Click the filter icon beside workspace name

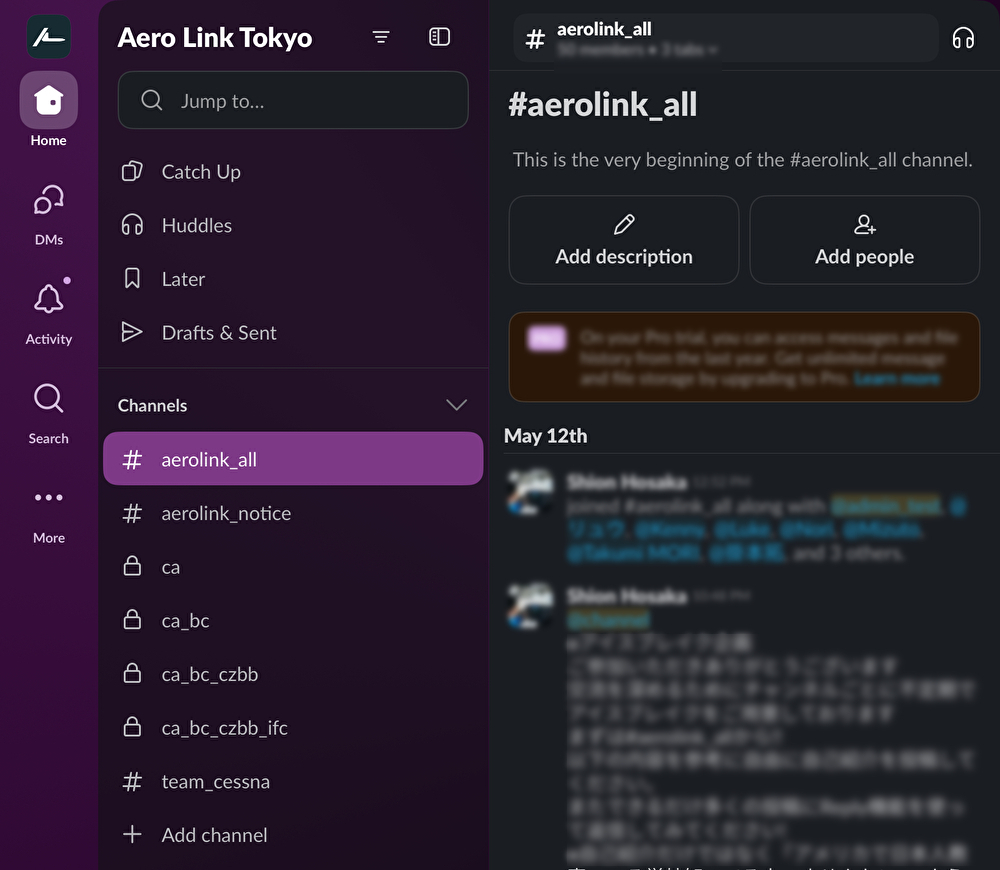(x=380, y=37)
